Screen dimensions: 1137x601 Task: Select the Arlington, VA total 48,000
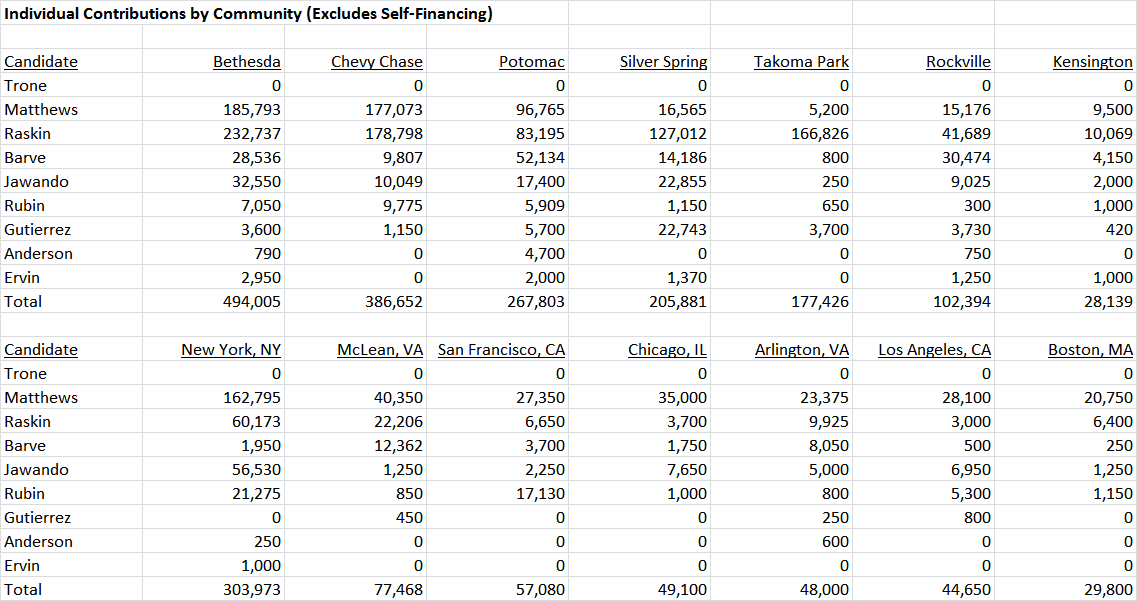[x=824, y=589]
